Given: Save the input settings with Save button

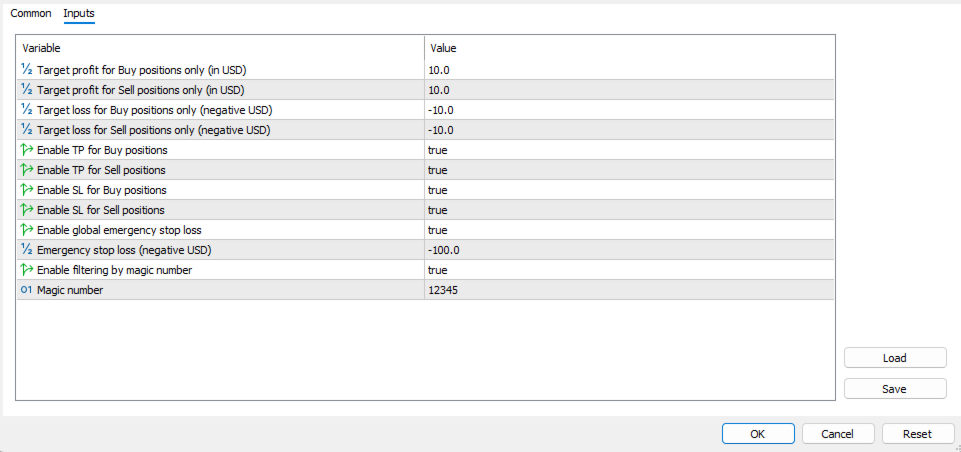Looking at the screenshot, I should (x=894, y=389).
